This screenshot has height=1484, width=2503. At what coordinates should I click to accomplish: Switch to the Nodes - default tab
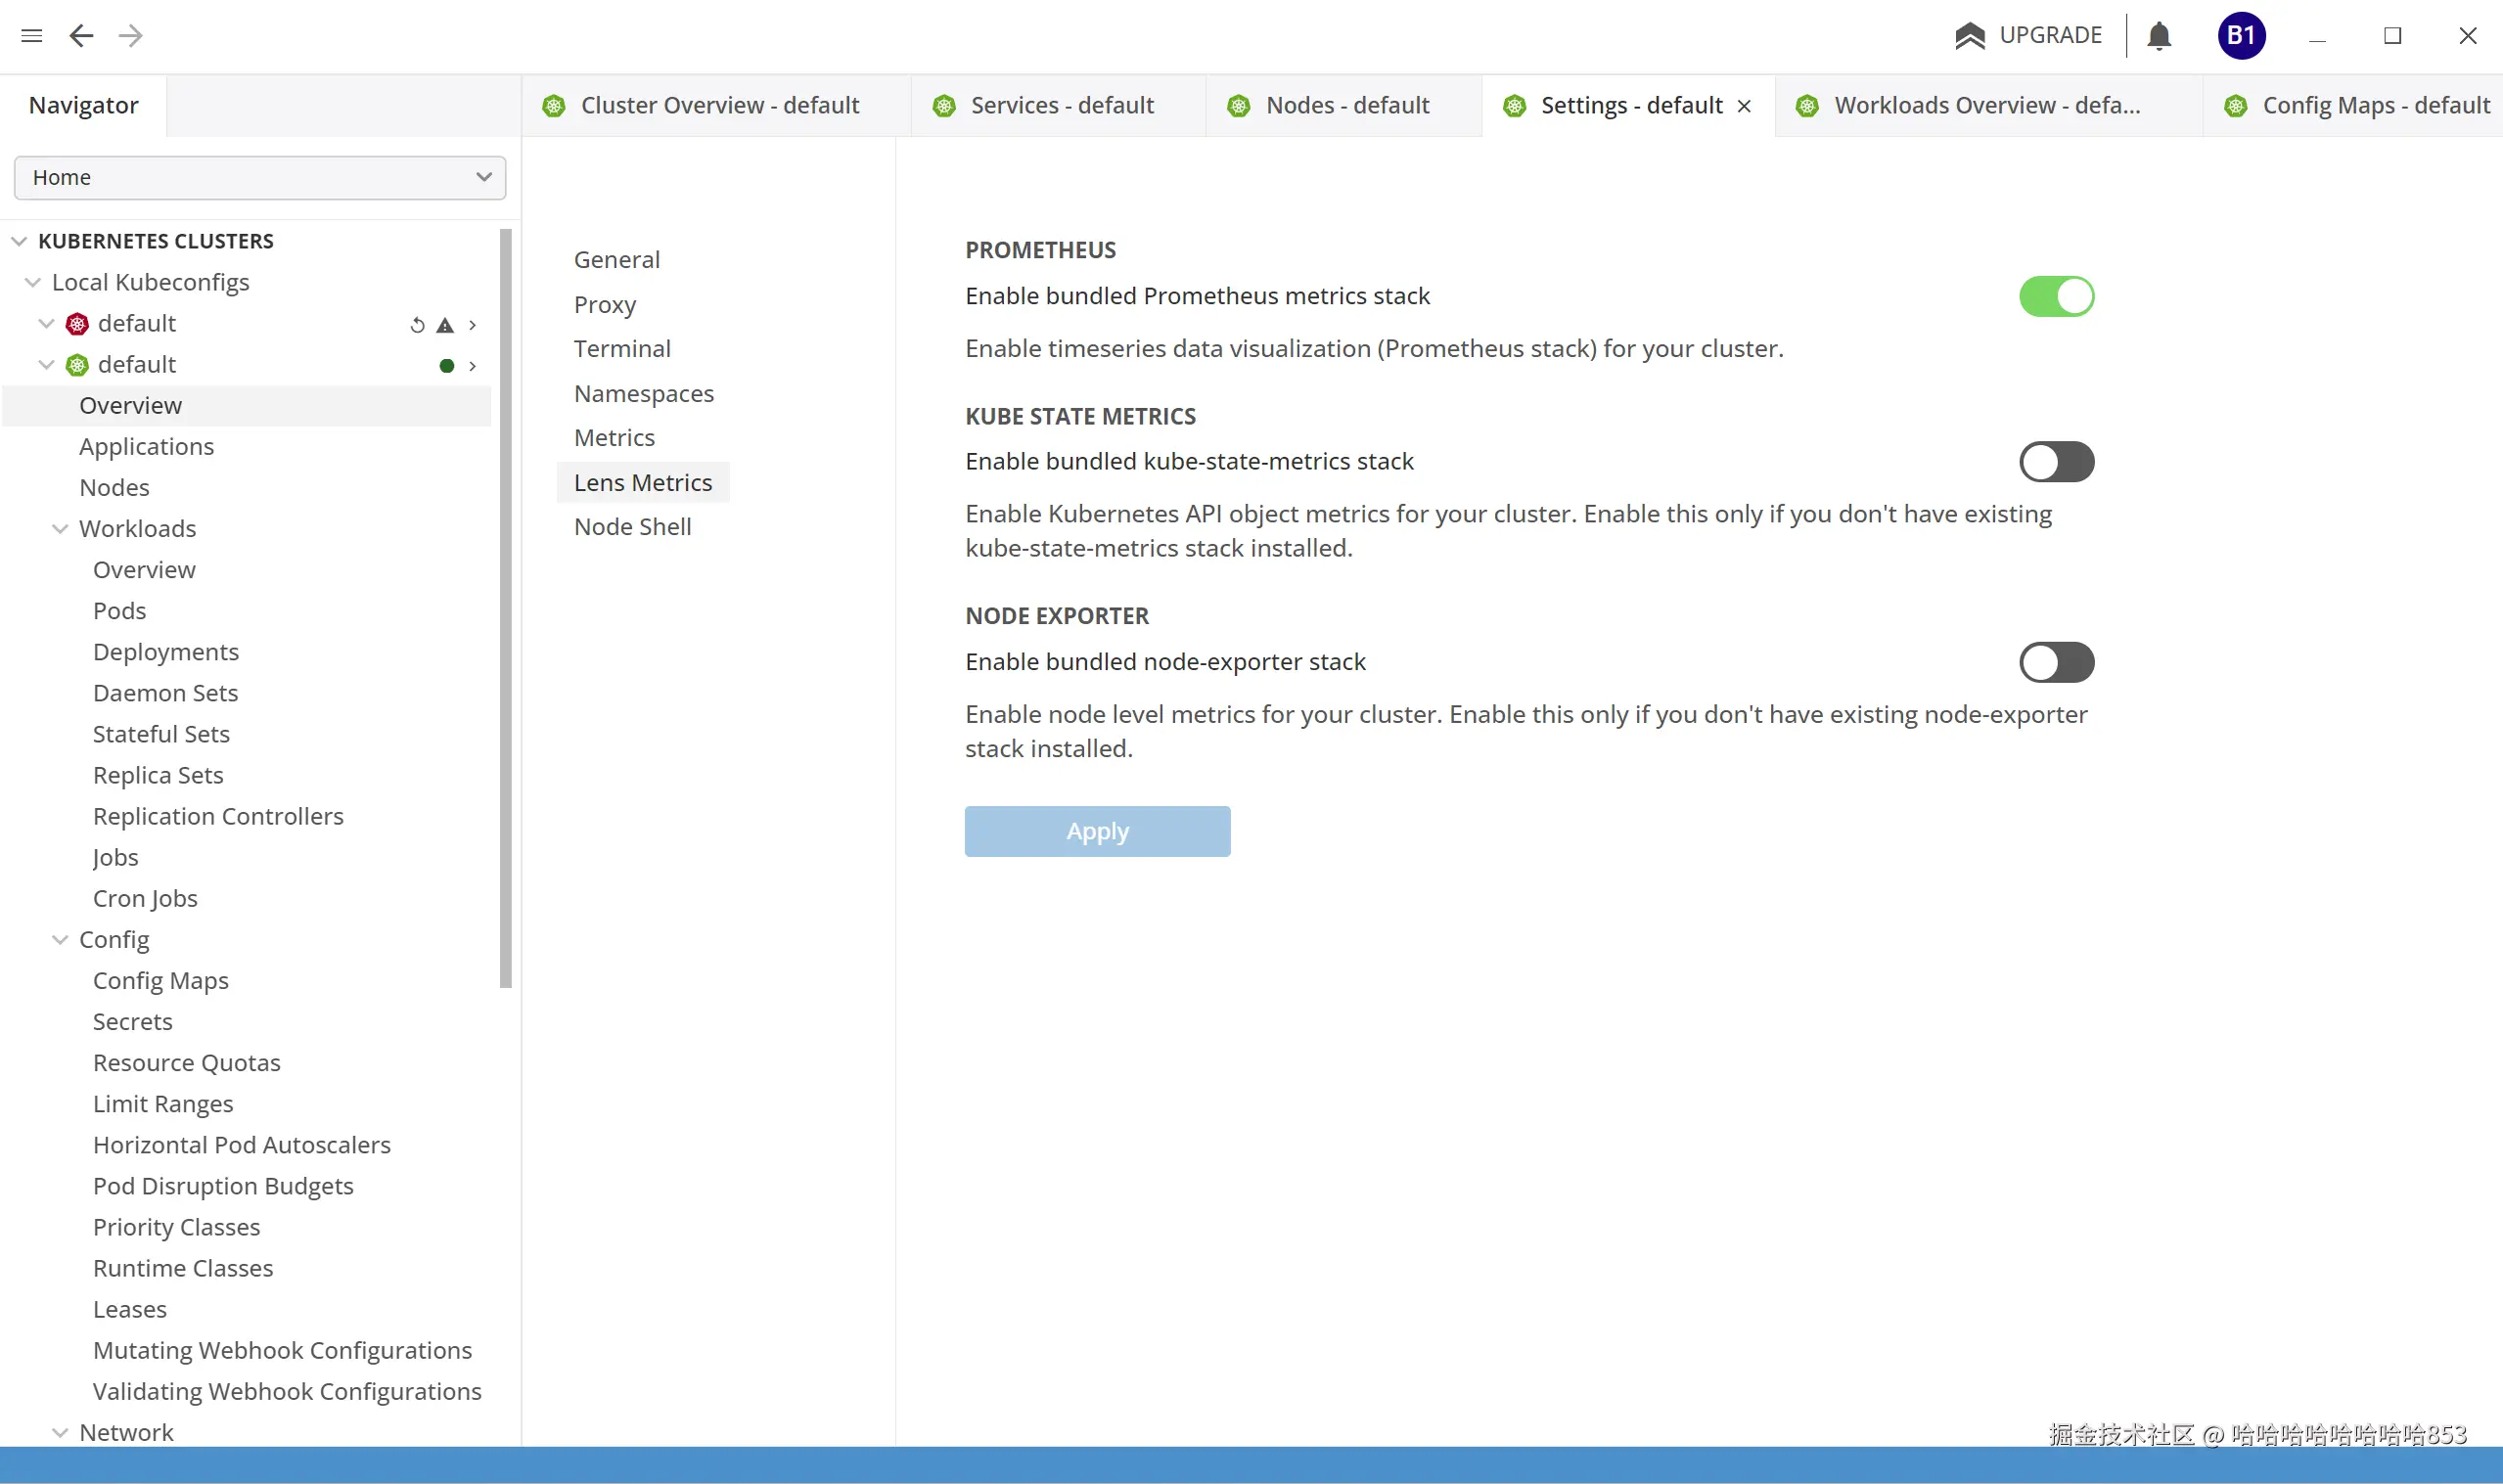click(1346, 106)
